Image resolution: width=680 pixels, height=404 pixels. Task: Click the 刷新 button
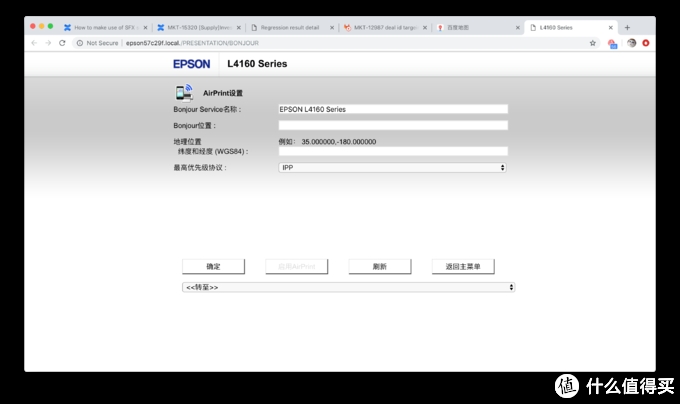click(x=378, y=267)
